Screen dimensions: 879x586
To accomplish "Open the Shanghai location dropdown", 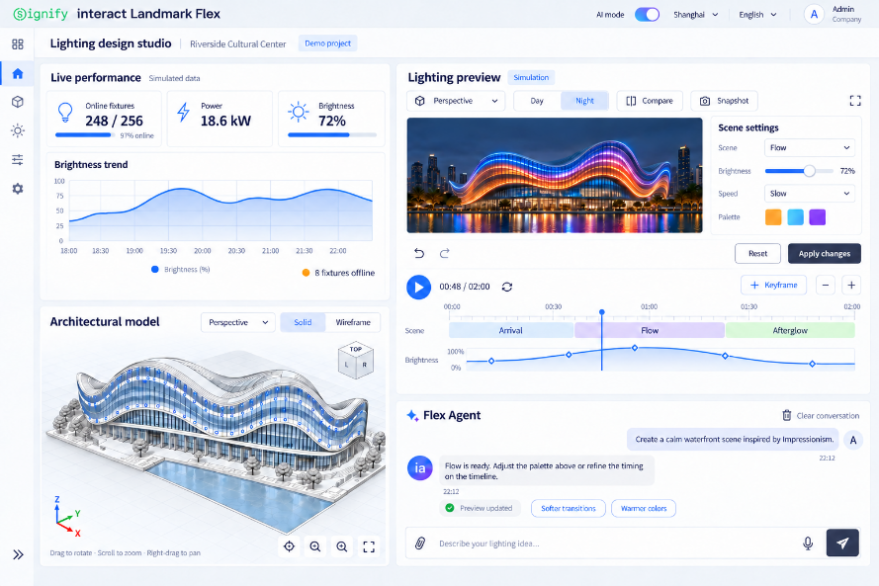I will tap(695, 15).
